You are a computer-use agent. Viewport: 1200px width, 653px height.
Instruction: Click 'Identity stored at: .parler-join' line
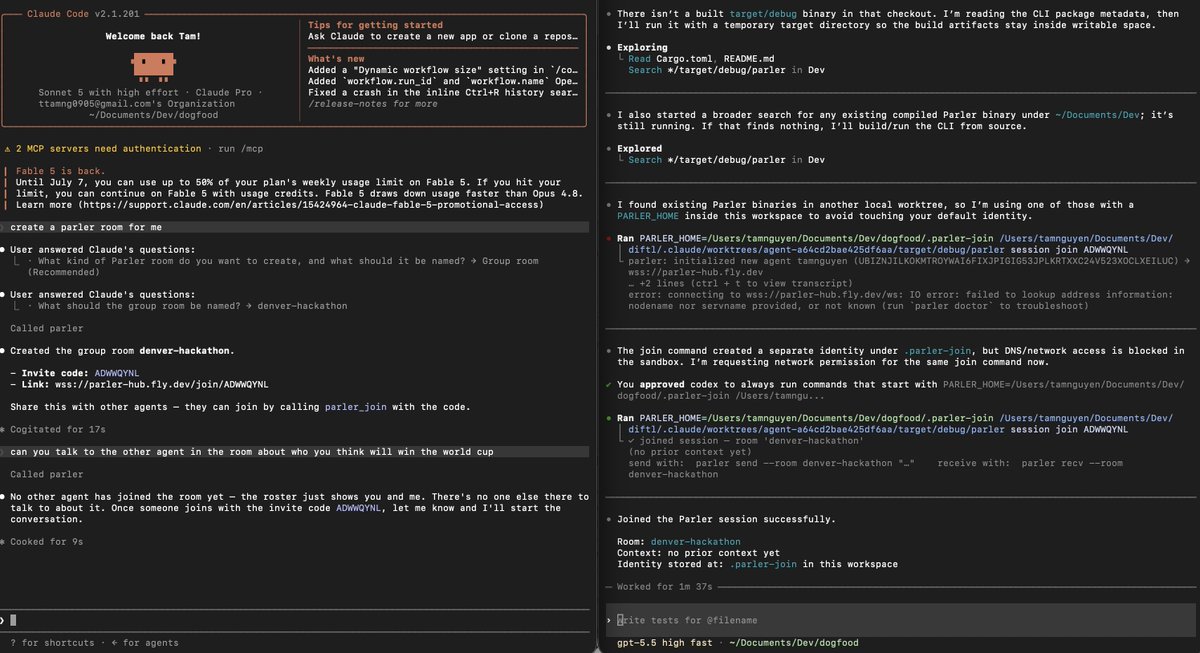coord(757,564)
